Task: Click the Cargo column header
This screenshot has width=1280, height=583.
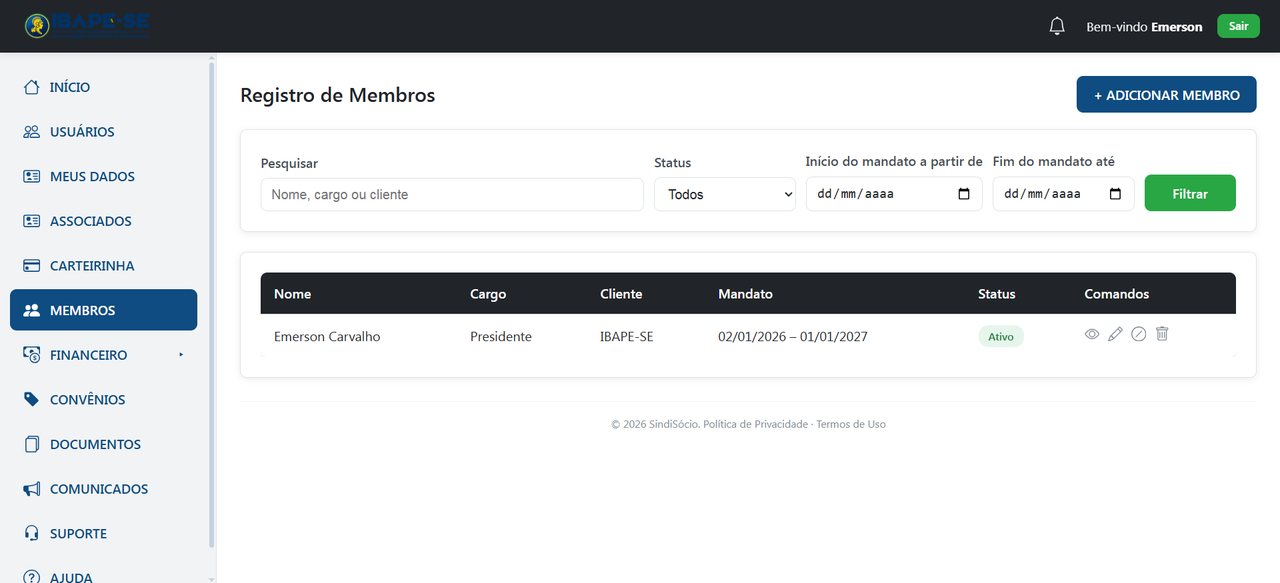Action: tap(488, 294)
